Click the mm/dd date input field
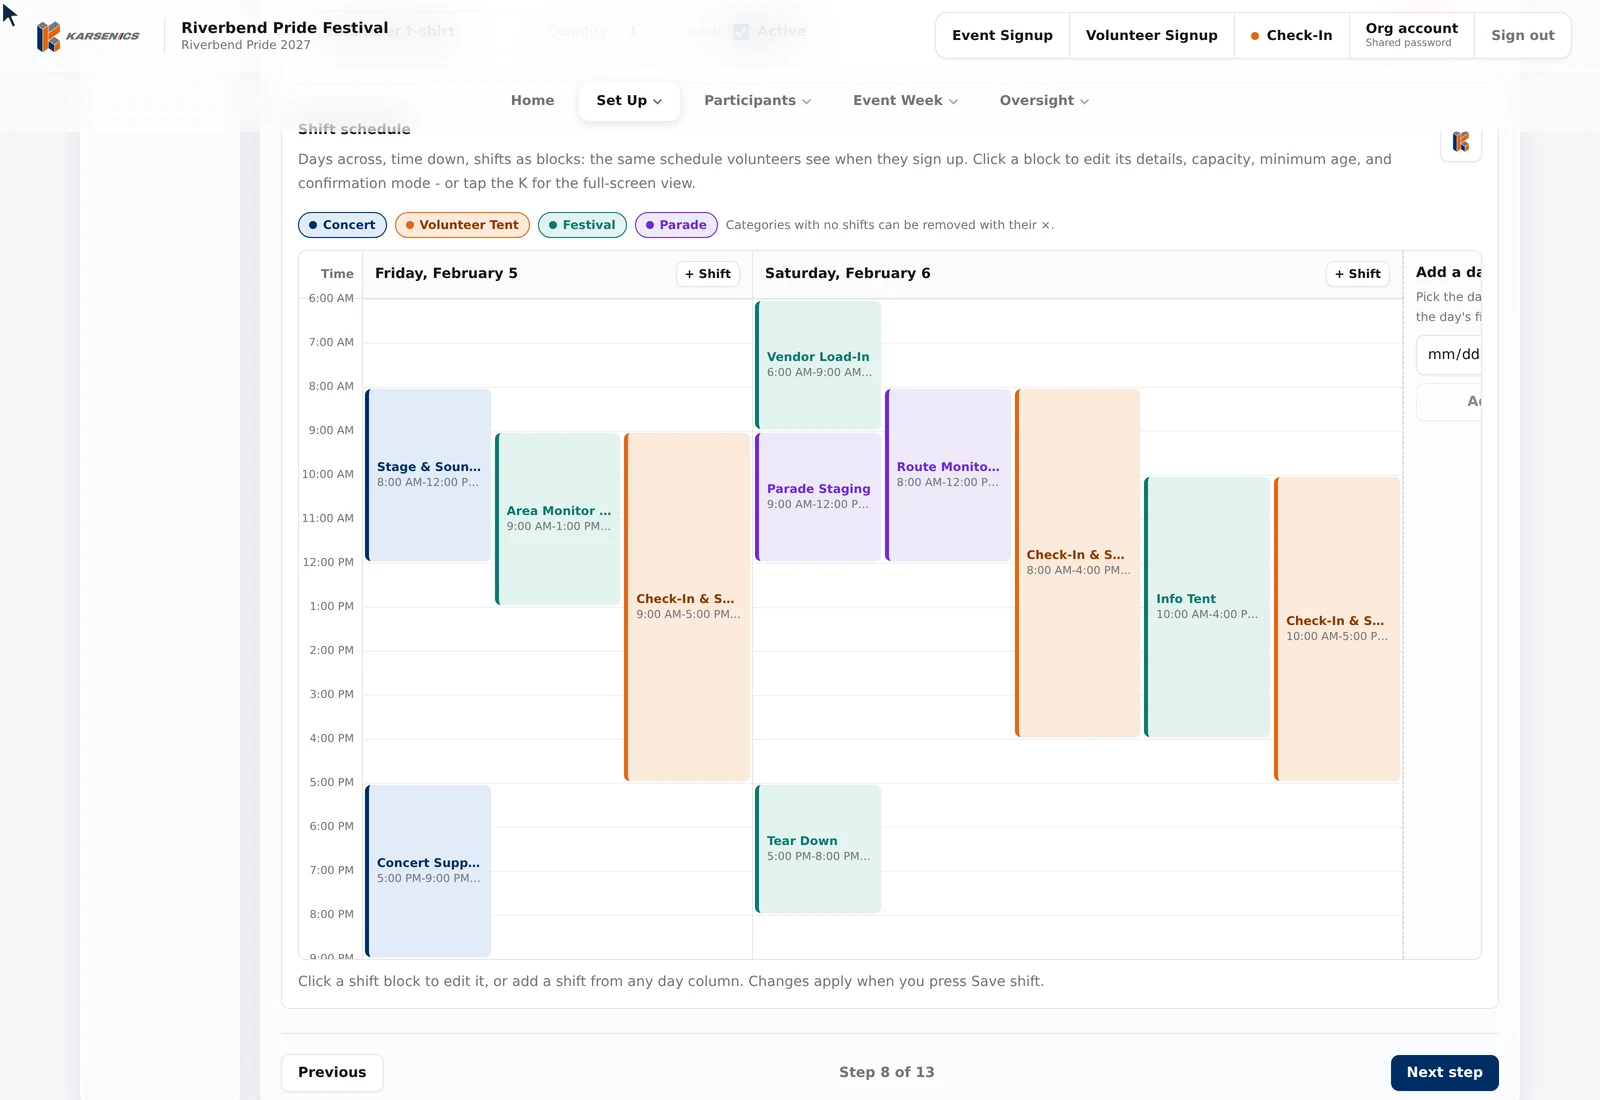Image resolution: width=1600 pixels, height=1100 pixels. point(1449,355)
